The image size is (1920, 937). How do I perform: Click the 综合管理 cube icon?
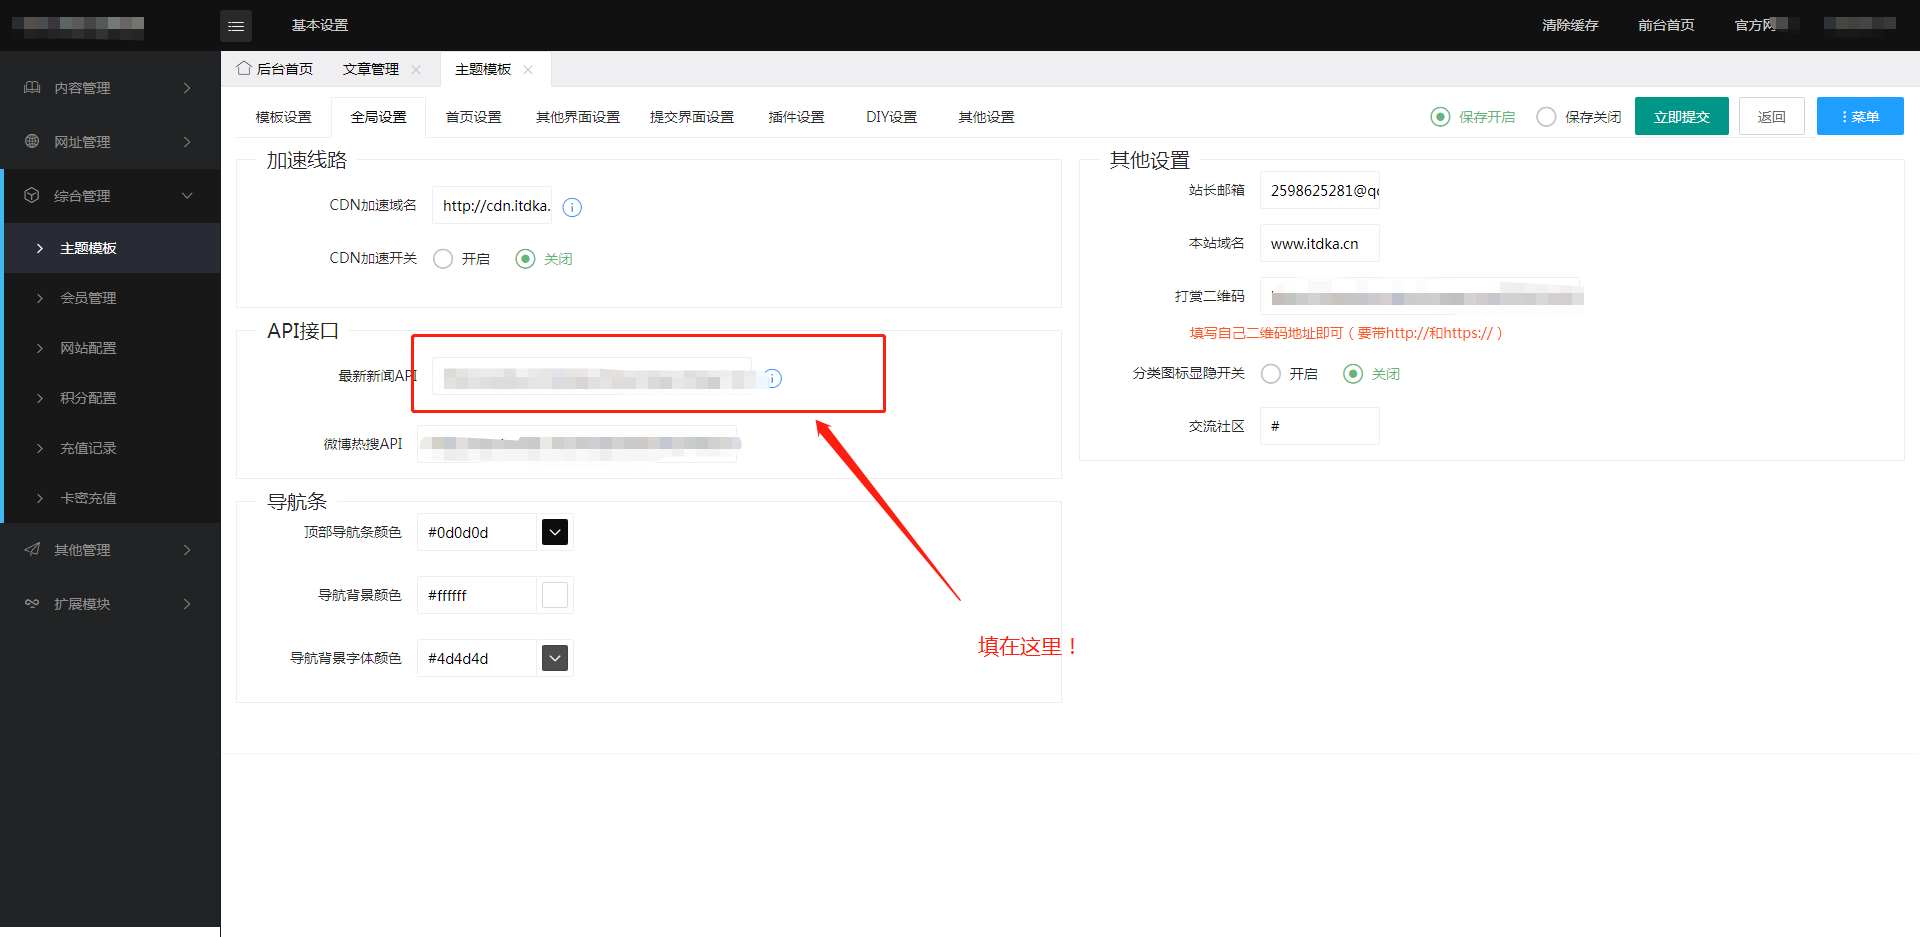pyautogui.click(x=32, y=196)
